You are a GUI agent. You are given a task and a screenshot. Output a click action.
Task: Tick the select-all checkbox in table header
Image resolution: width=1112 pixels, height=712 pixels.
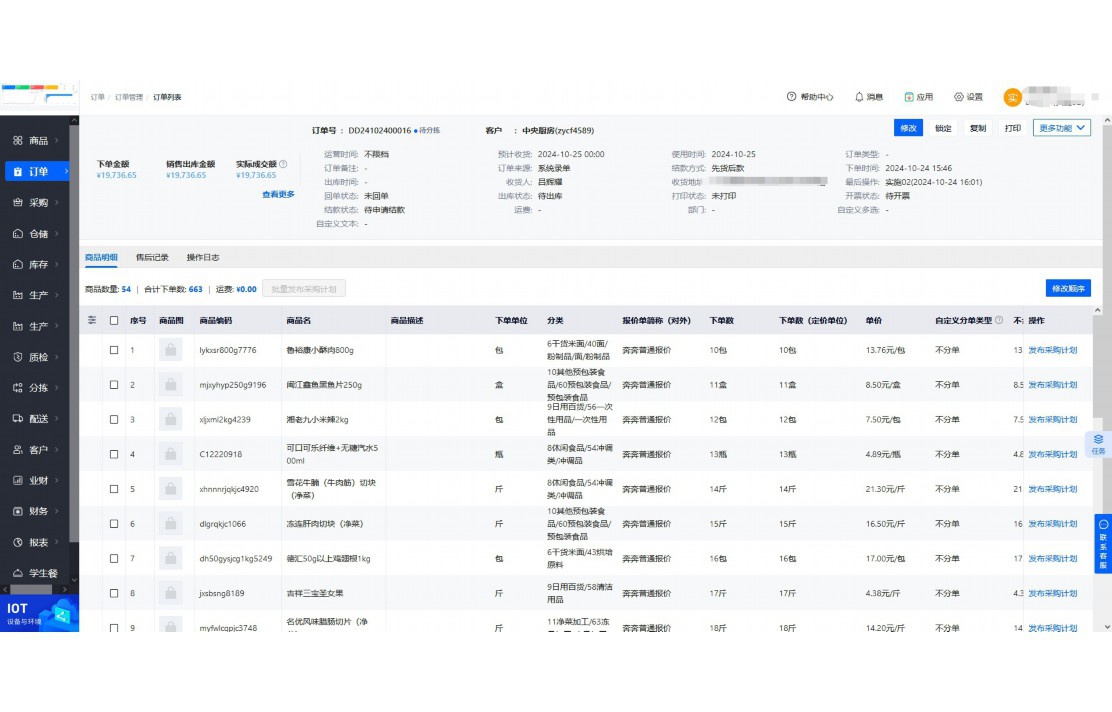pos(114,321)
